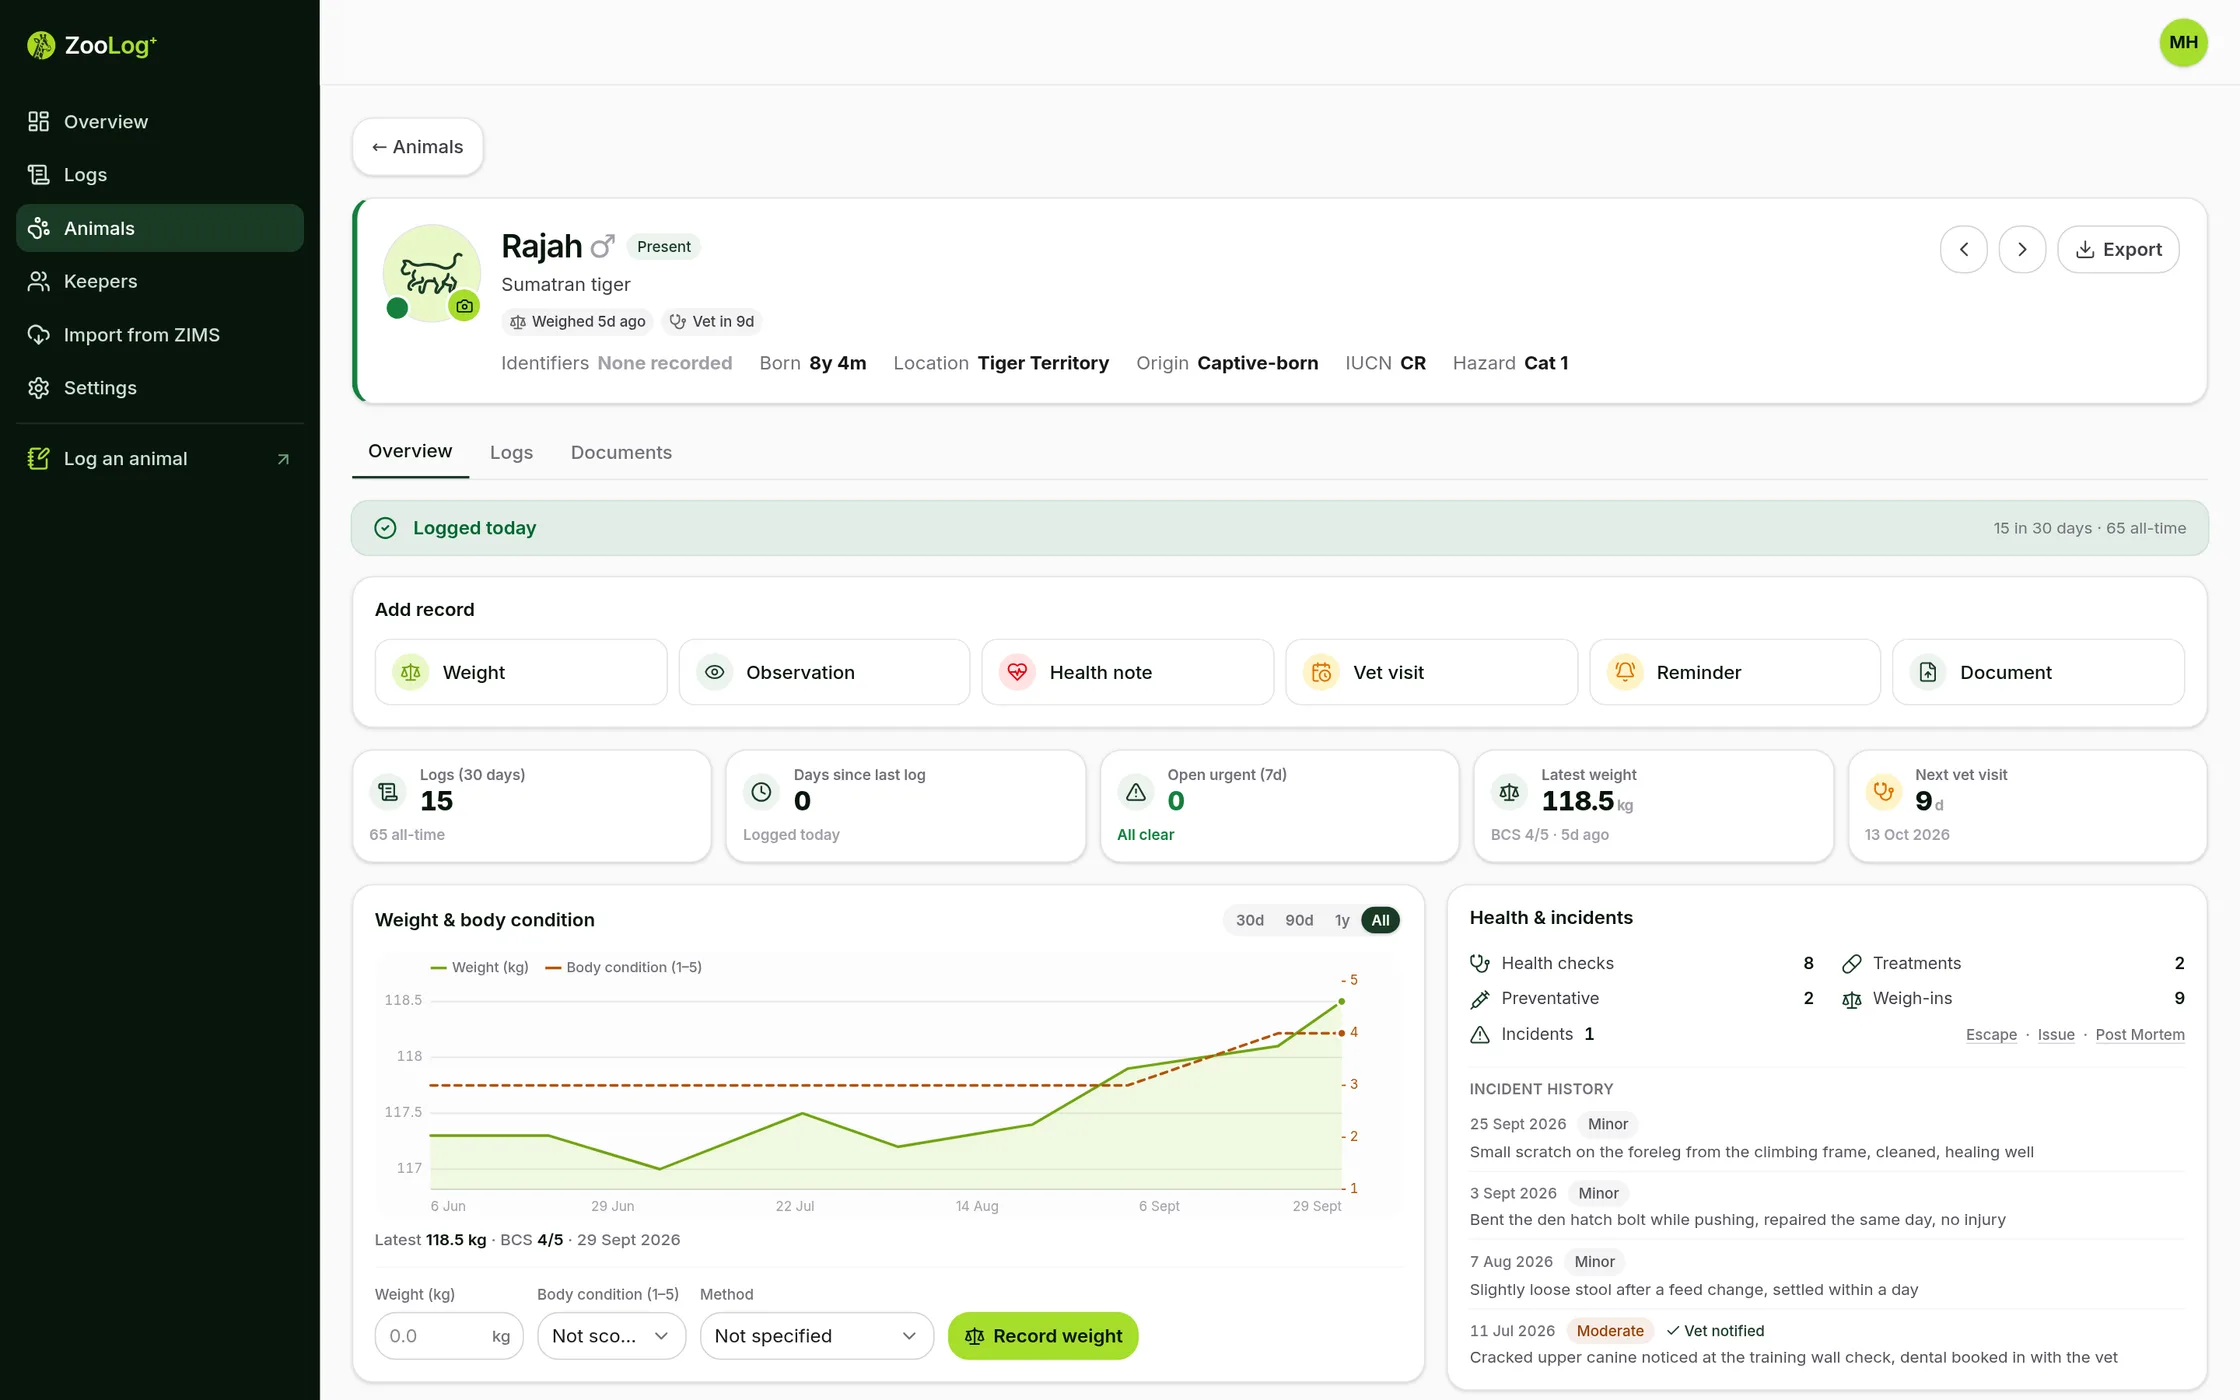Add a Health note record

(1128, 672)
